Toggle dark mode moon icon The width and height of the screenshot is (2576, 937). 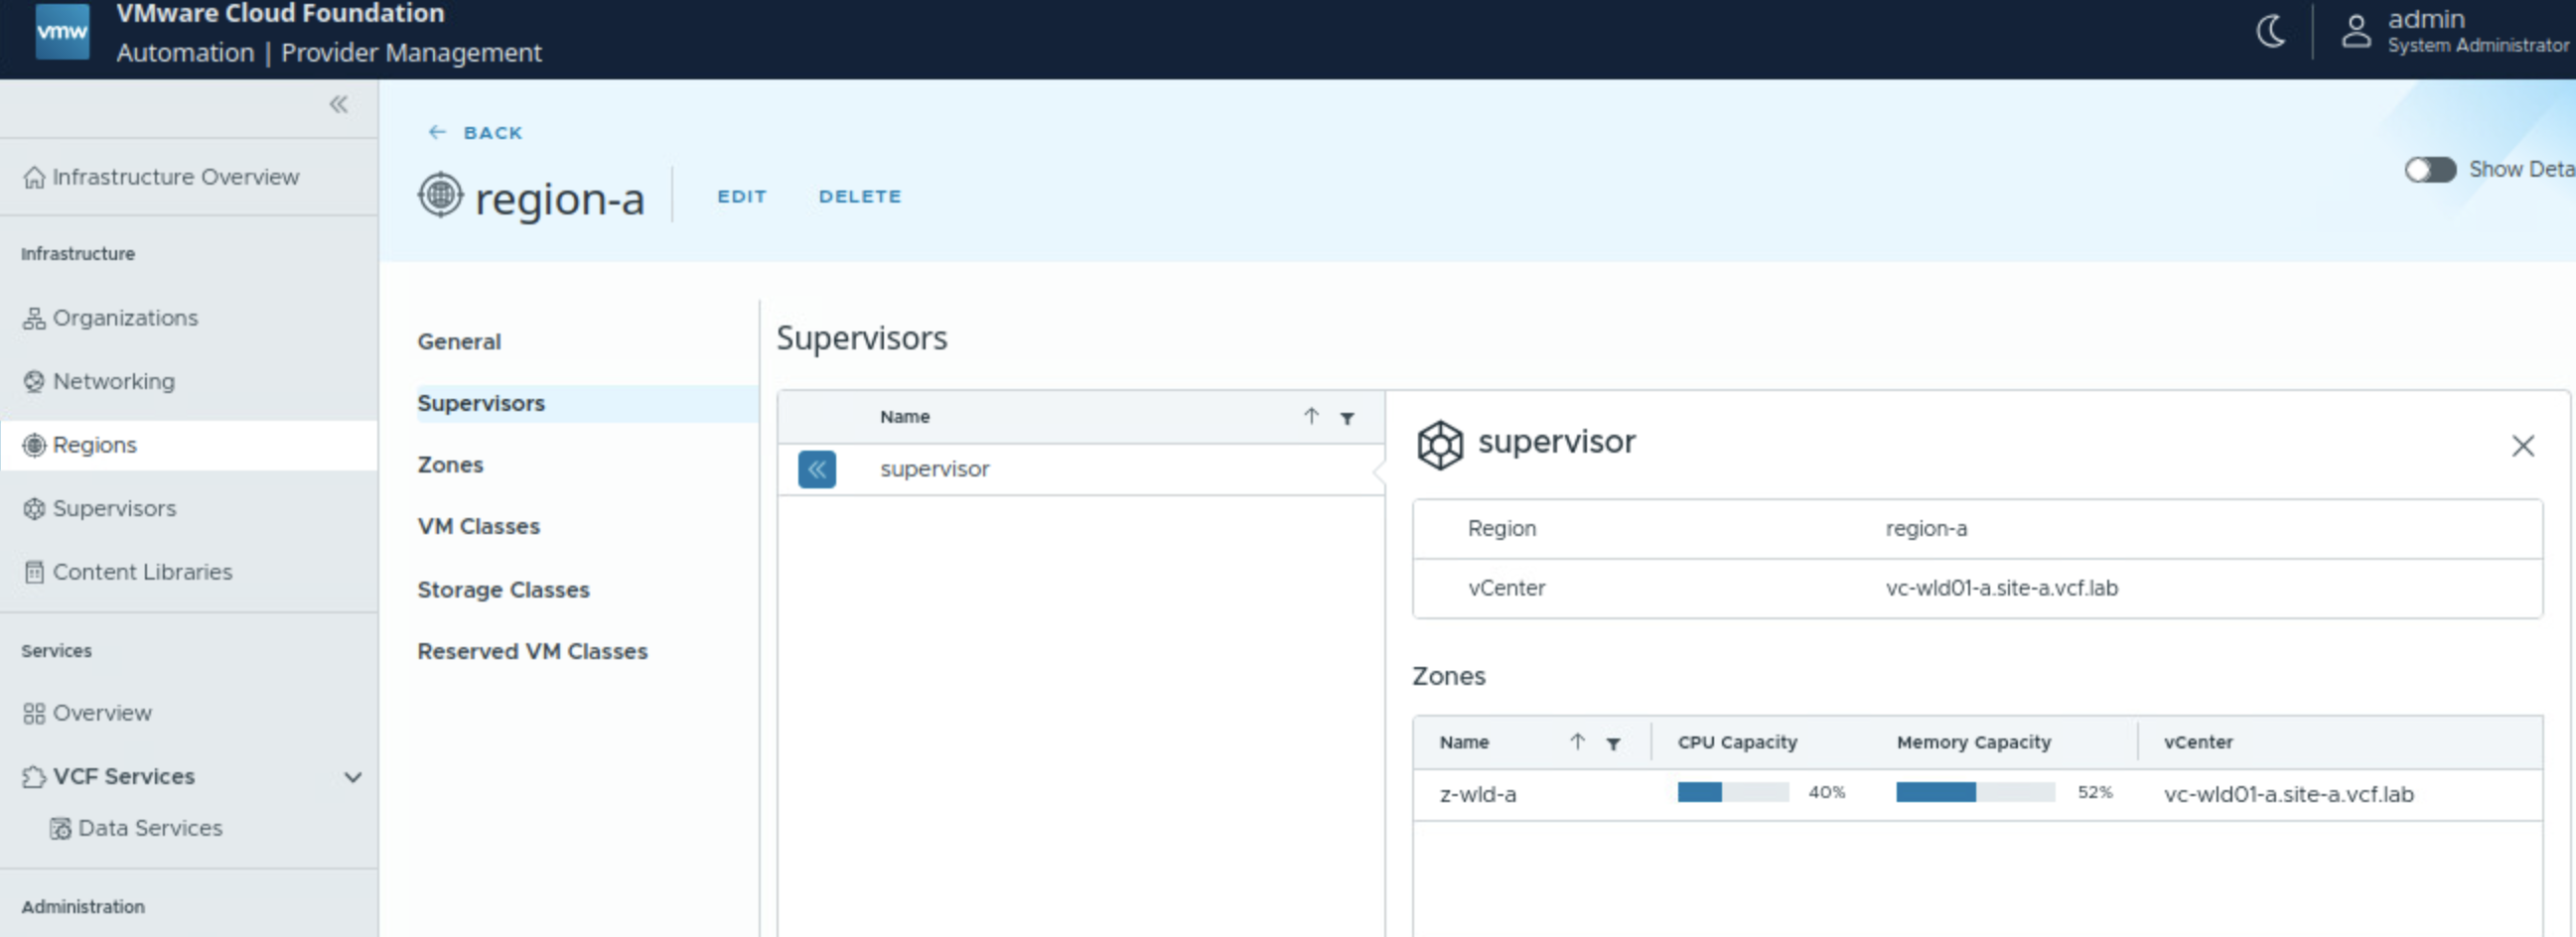coord(2270,32)
